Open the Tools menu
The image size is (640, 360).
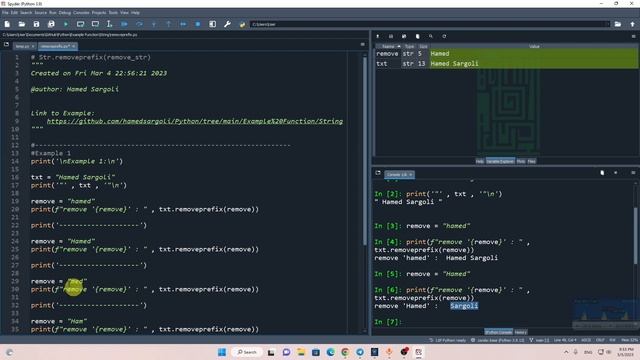coord(113,13)
